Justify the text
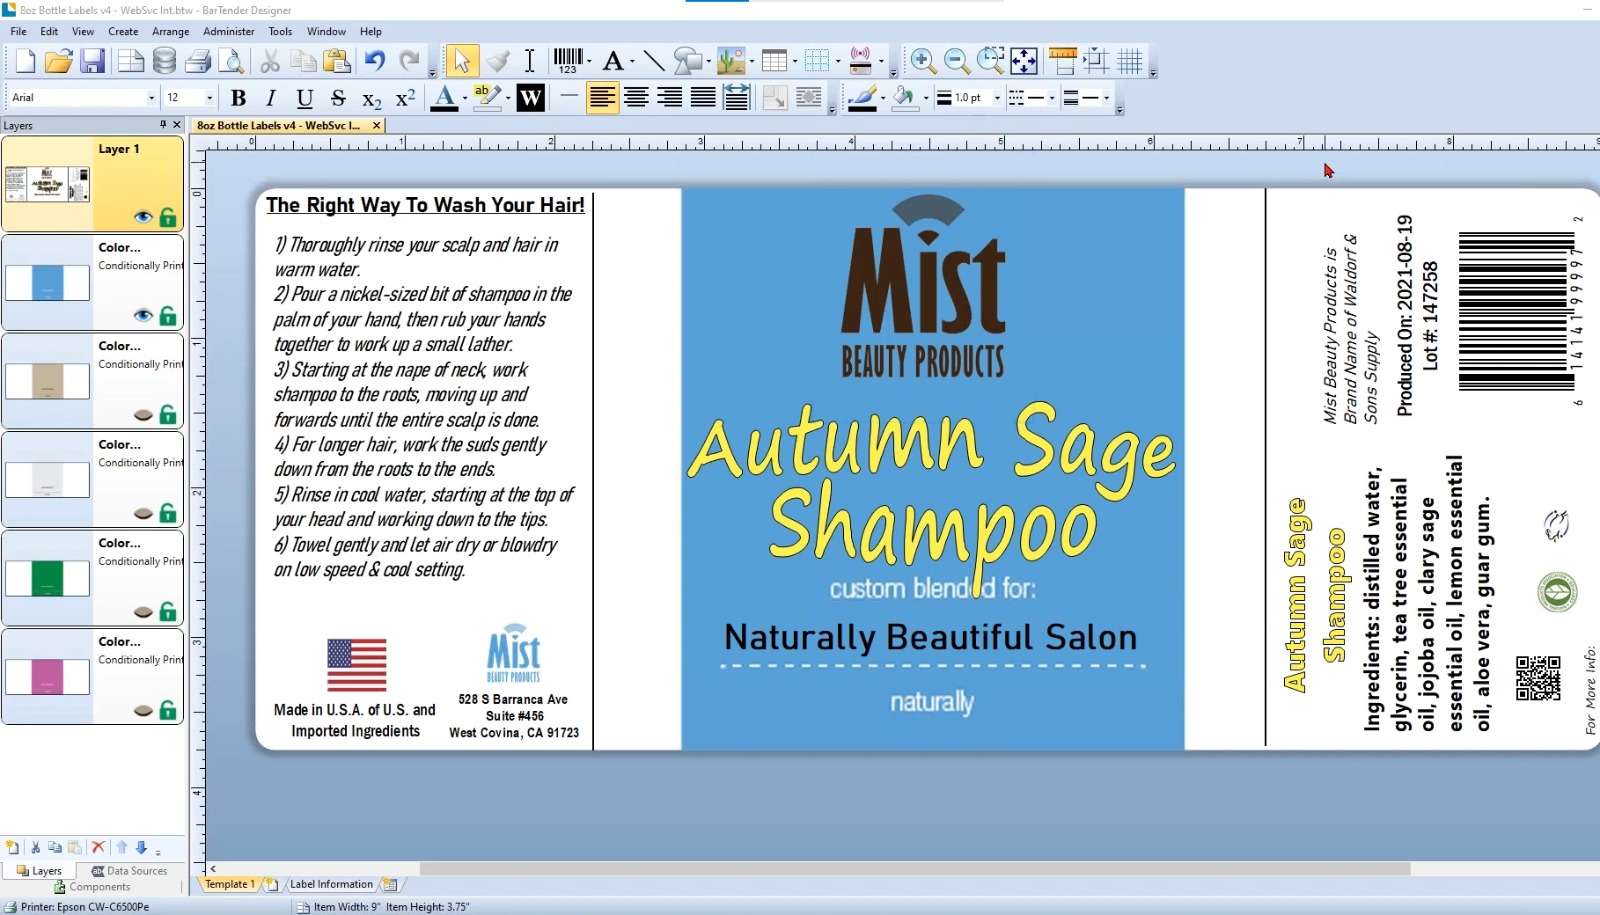The height and width of the screenshot is (915, 1600). click(703, 98)
